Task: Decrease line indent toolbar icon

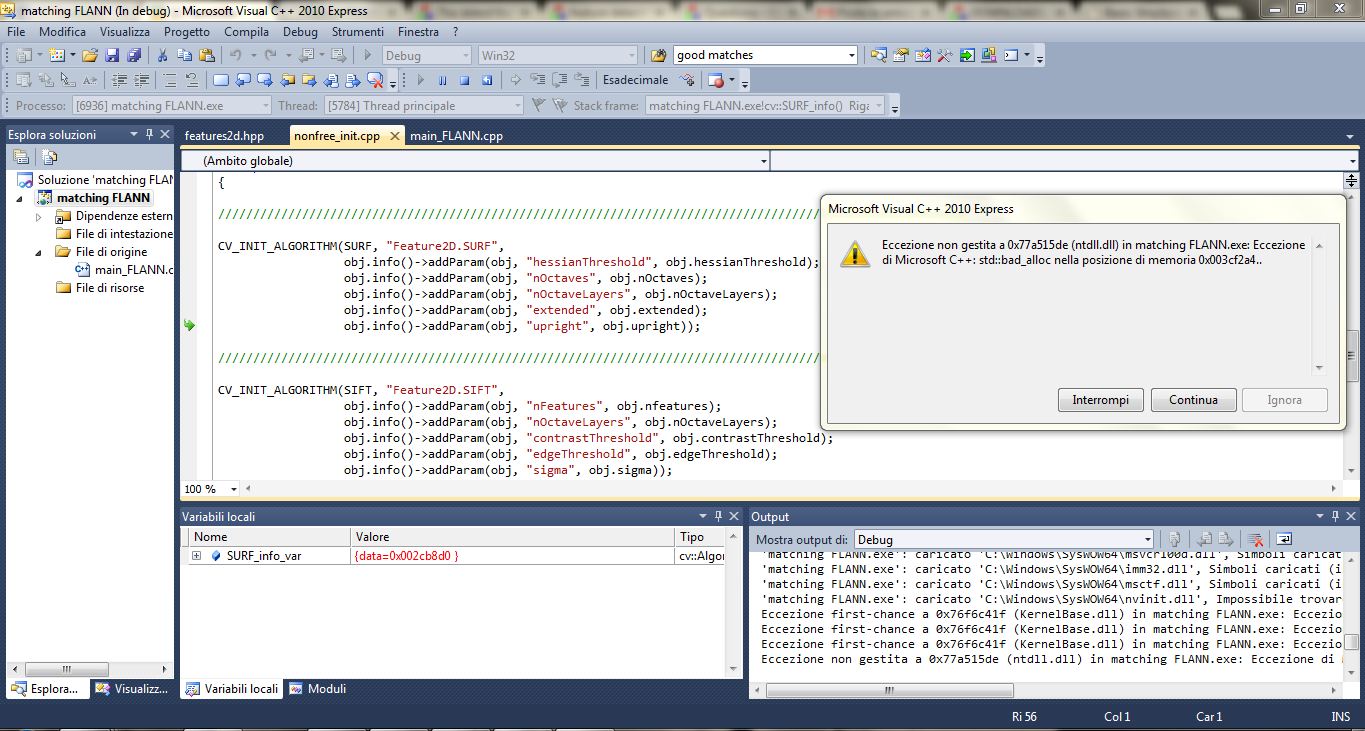Action: (x=119, y=80)
